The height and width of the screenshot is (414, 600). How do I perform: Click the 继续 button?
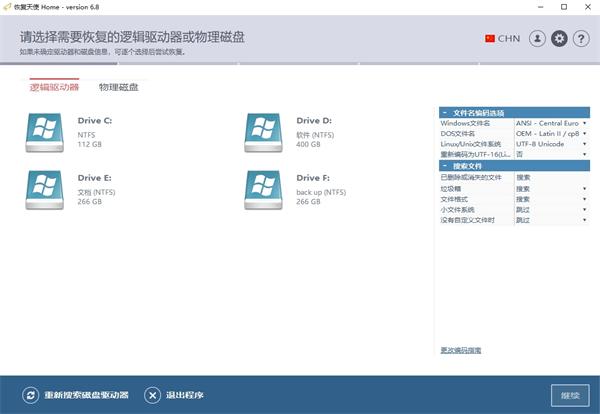[x=569, y=396]
